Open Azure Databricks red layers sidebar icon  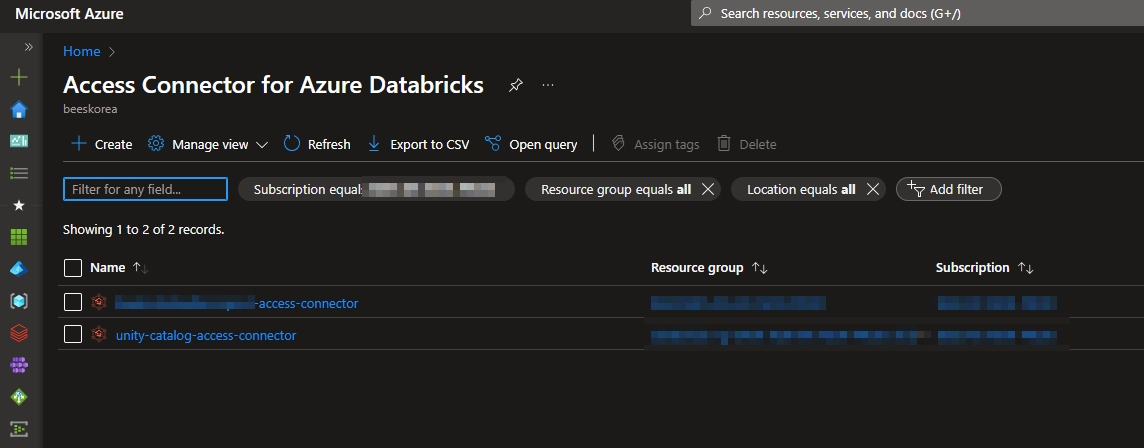point(19,333)
